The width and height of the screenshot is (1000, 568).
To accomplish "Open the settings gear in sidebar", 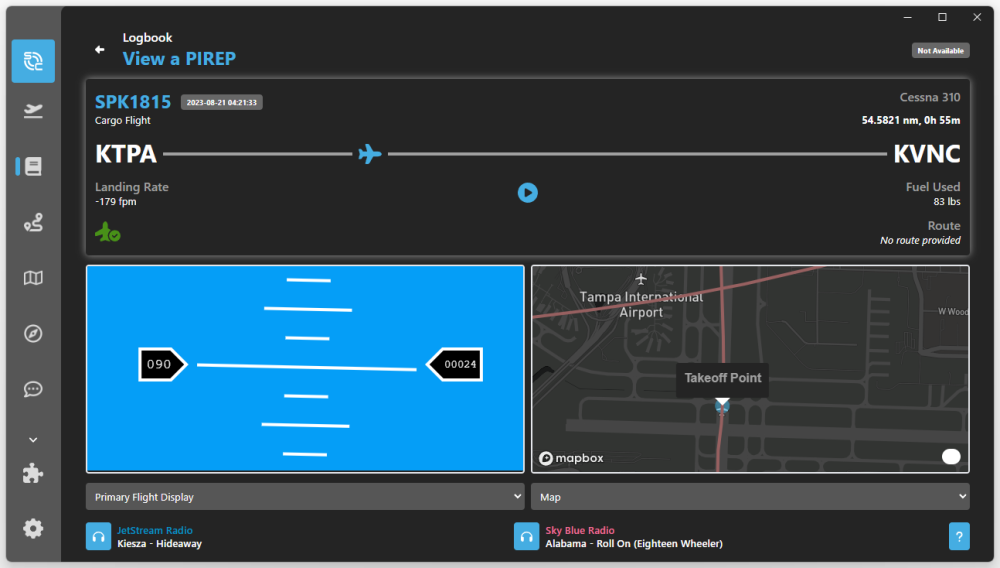I will [33, 528].
